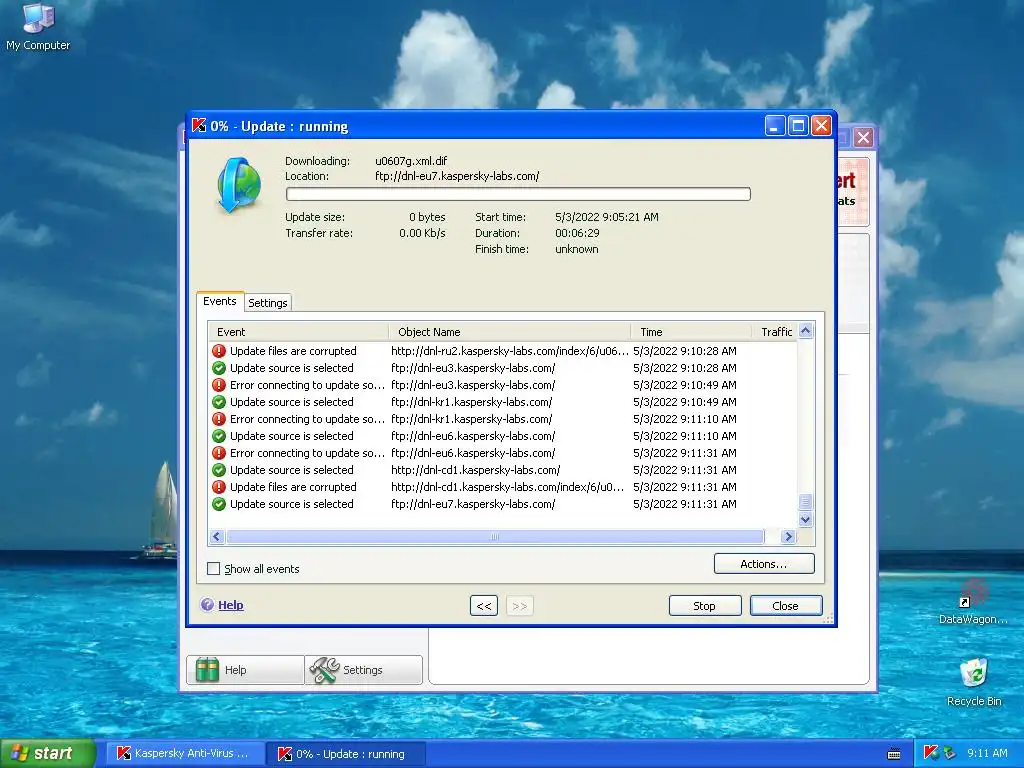Screen dimensions: 1024x768
Task: Click the Close button in update window
Action: (786, 605)
